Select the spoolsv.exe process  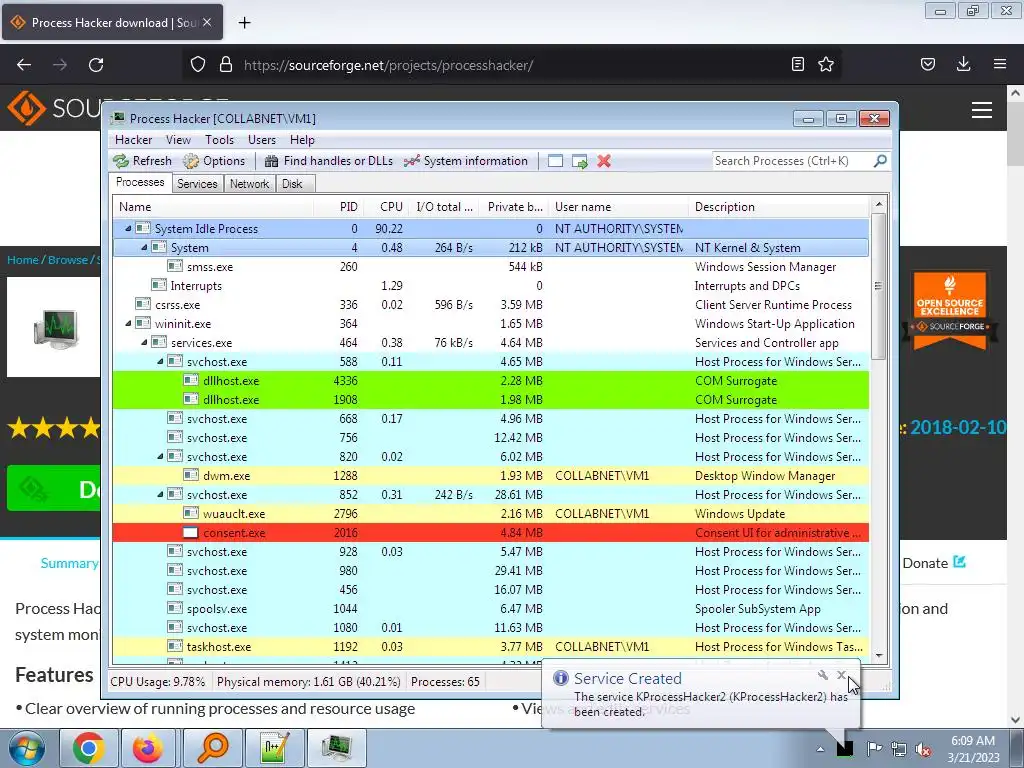(x=490, y=609)
